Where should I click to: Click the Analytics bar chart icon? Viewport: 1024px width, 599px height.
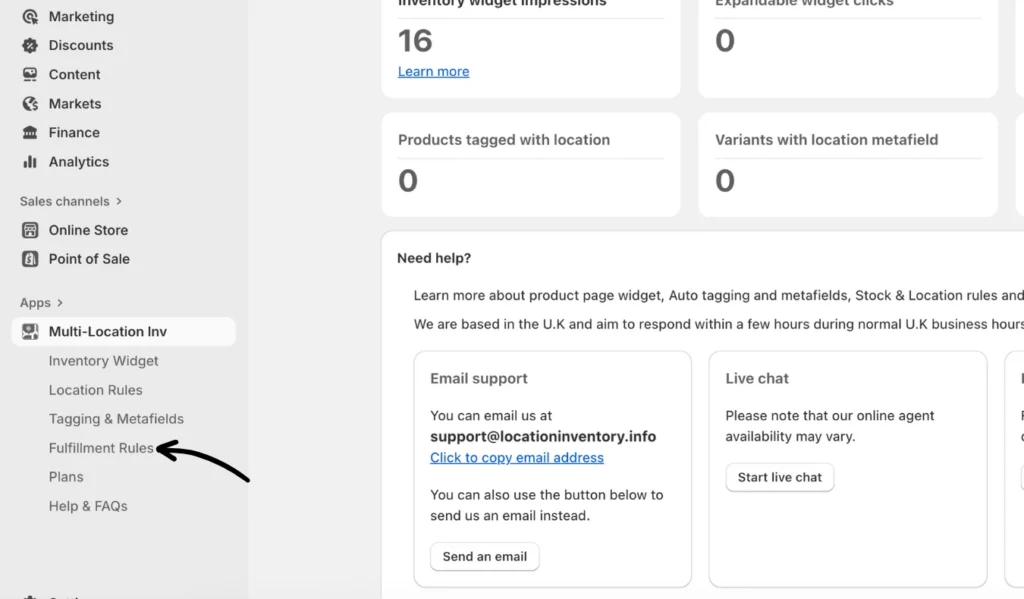pos(30,162)
